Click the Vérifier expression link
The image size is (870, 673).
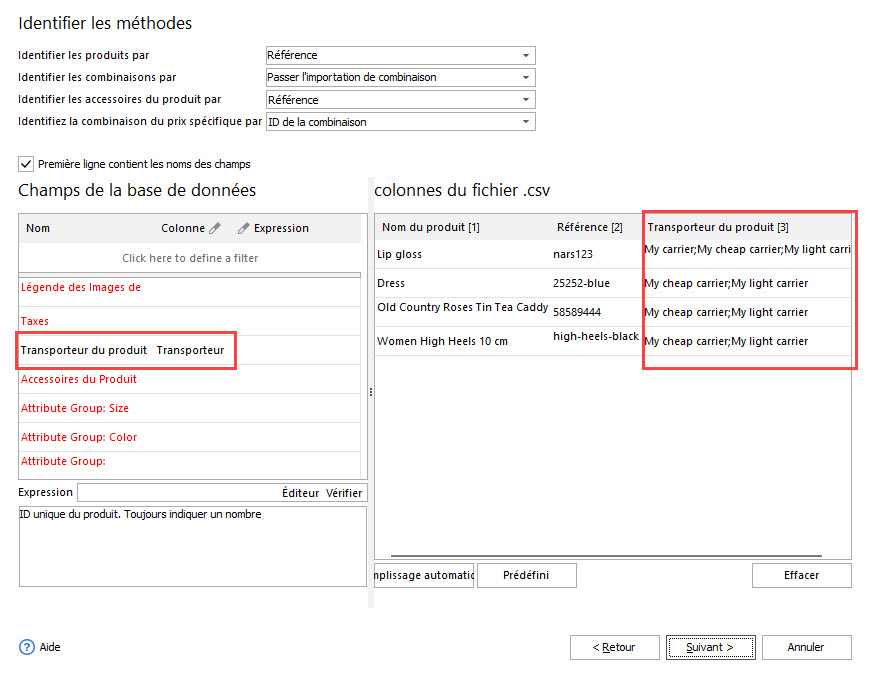coord(344,493)
